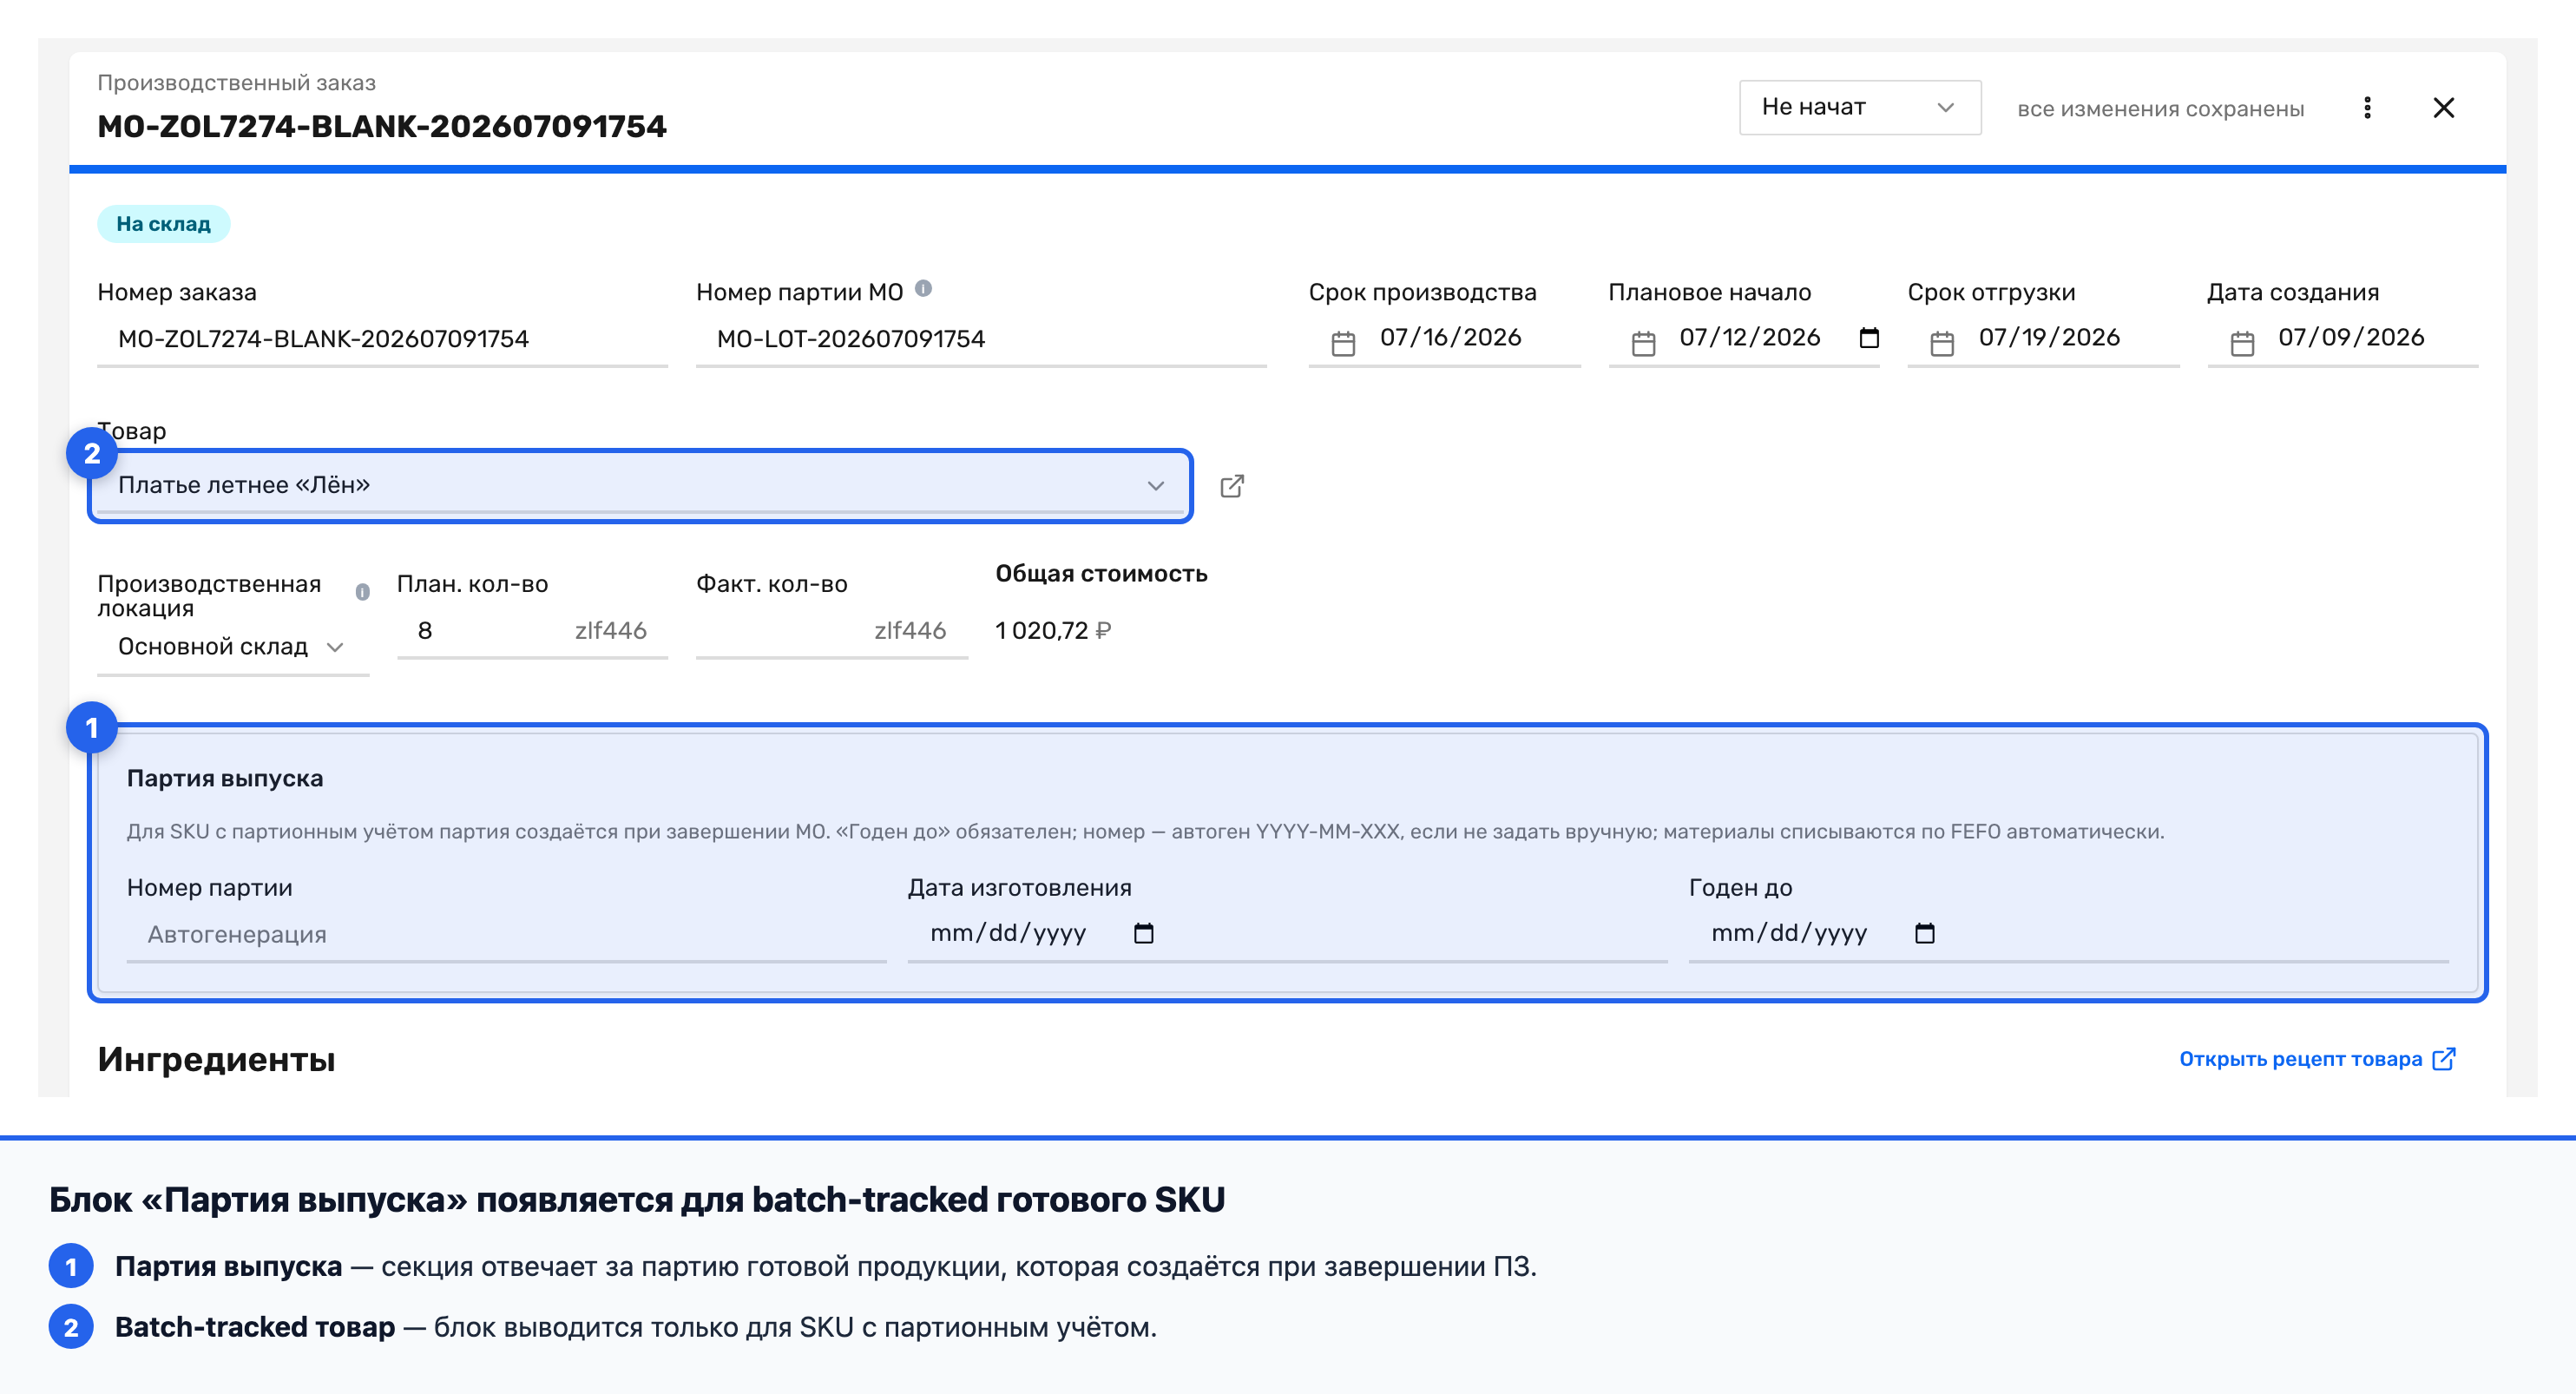
Task: Click into the 'Факт. кол-во' field
Action: tap(831, 631)
